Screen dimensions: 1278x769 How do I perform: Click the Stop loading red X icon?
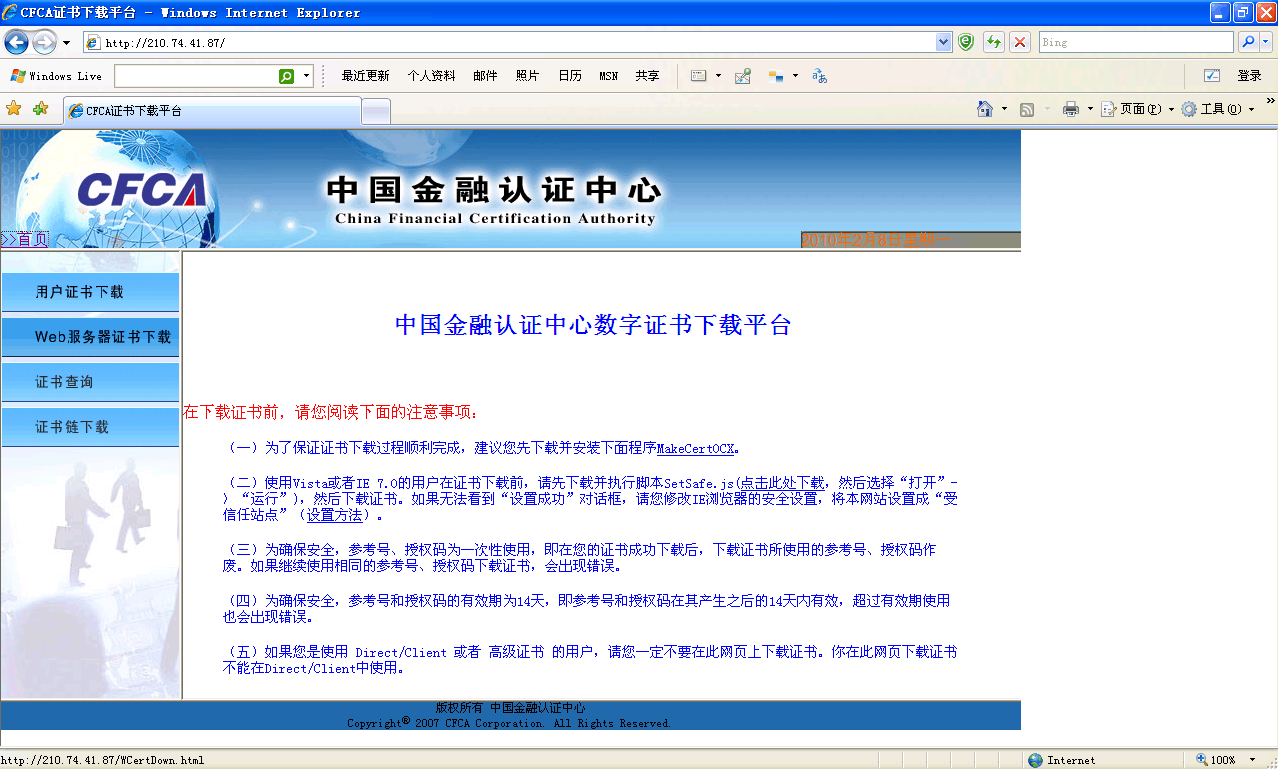[x=1019, y=42]
